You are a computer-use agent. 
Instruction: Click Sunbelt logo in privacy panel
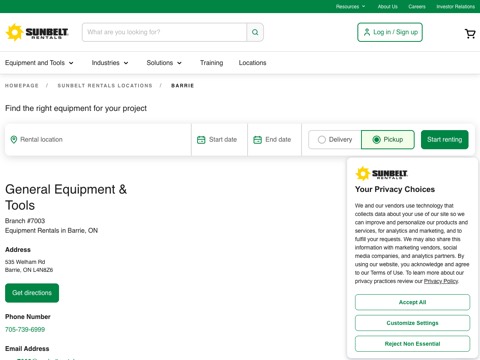point(382,174)
